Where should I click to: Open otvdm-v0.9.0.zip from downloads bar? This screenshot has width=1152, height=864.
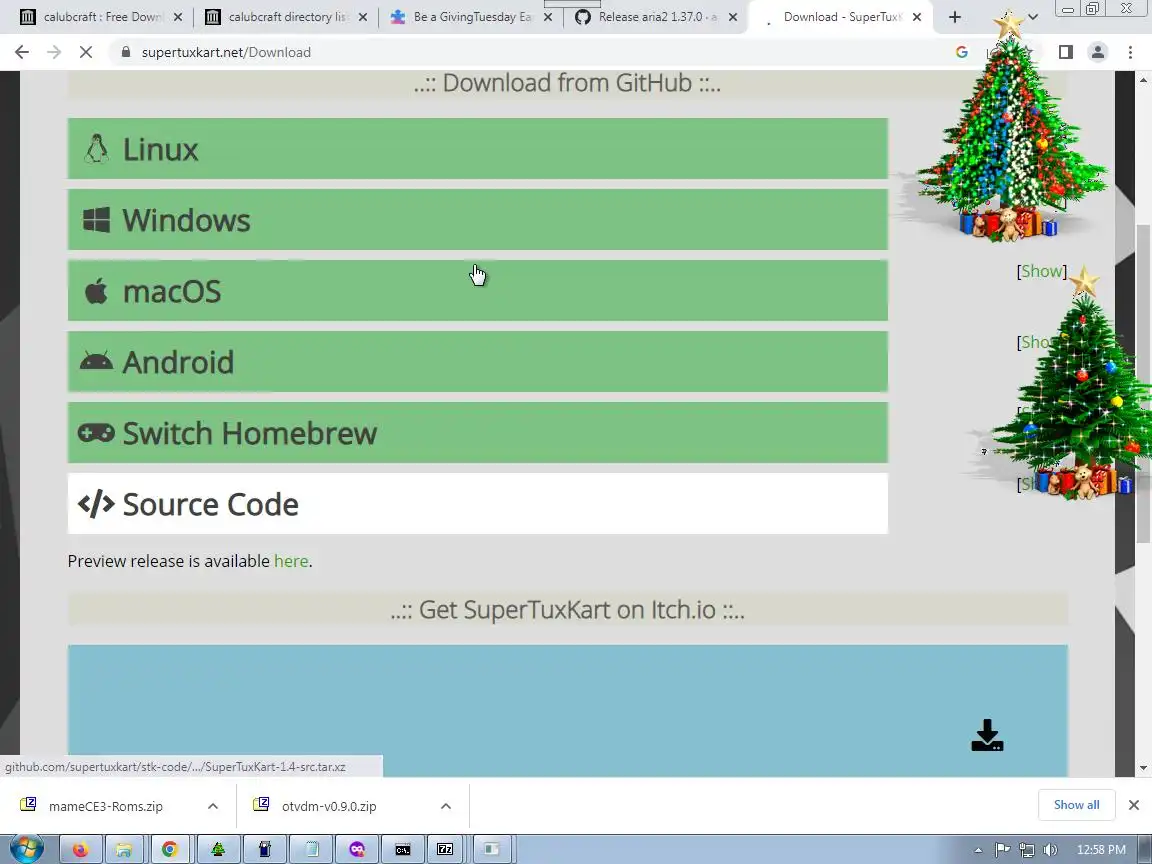[328, 806]
